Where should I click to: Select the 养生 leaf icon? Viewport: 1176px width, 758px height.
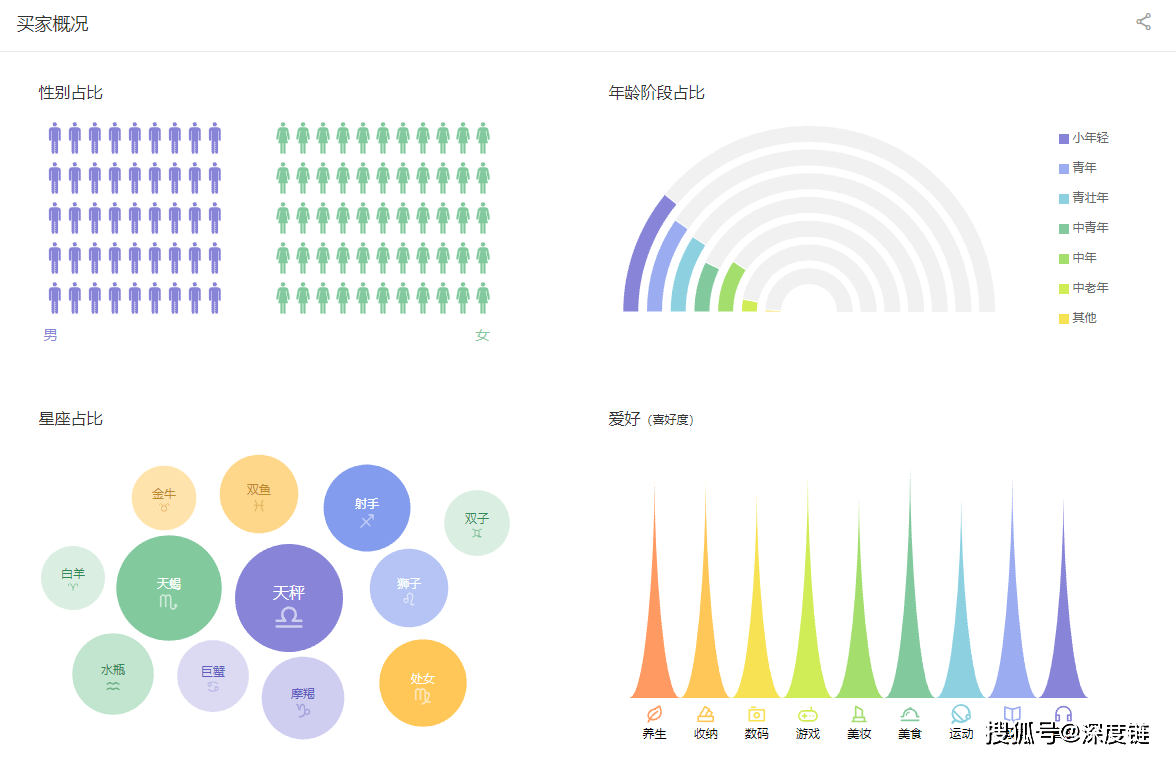coord(654,714)
